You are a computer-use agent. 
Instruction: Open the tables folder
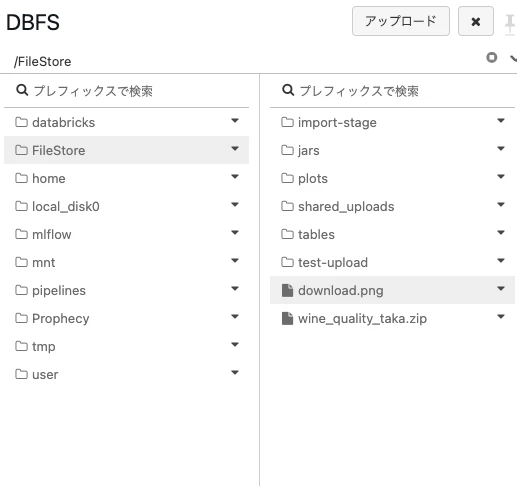(x=392, y=234)
